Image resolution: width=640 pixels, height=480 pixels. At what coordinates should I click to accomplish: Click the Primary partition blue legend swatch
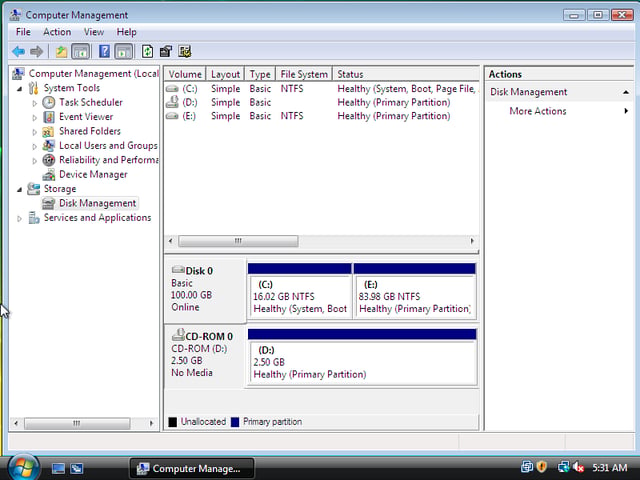pyautogui.click(x=235, y=422)
